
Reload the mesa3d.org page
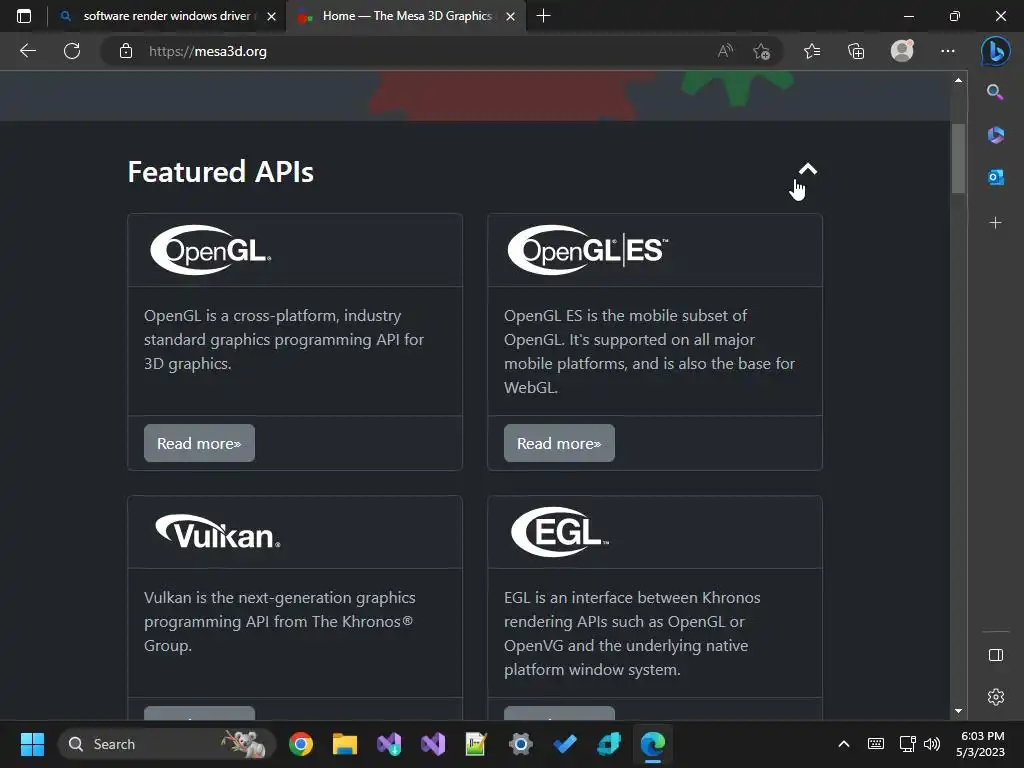(72, 51)
